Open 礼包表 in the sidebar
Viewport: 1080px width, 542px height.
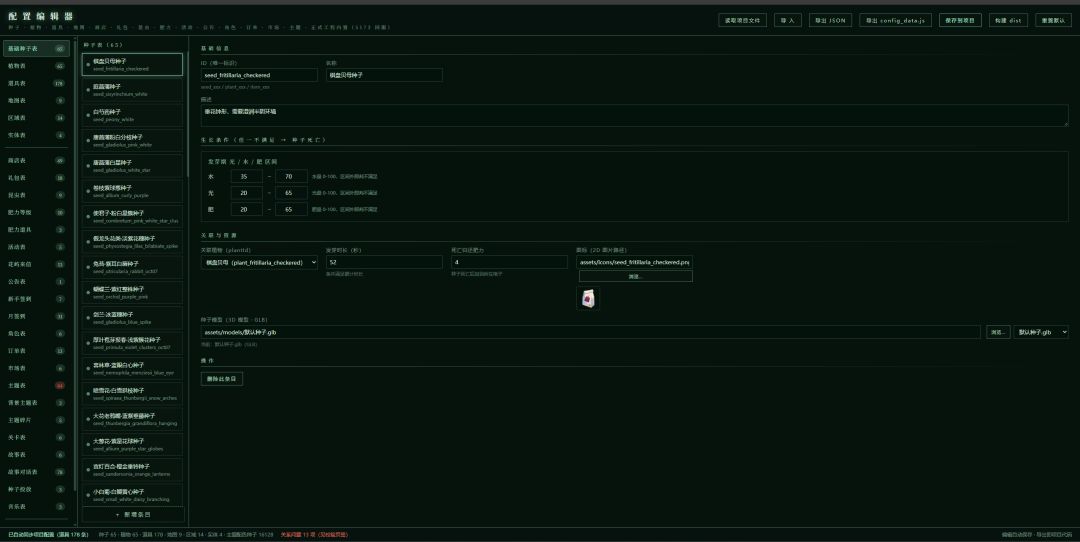36,178
